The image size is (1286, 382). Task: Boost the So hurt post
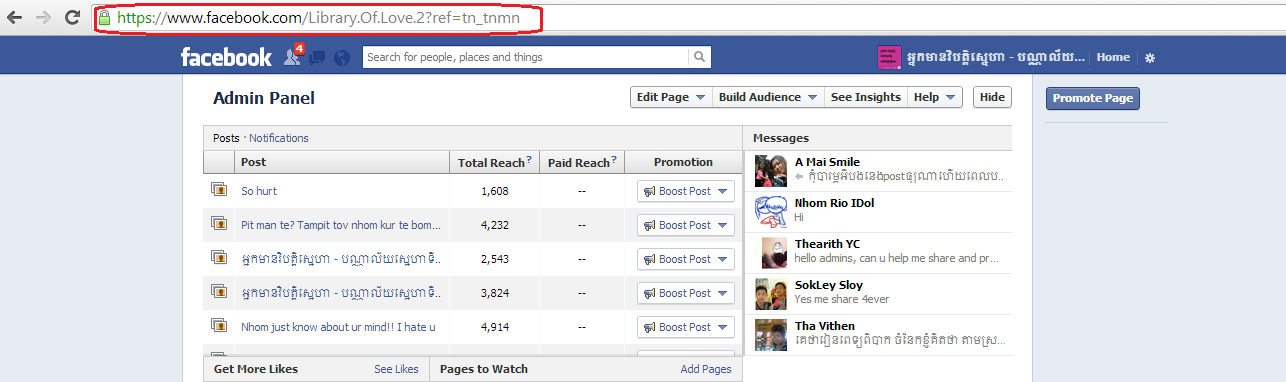pos(686,191)
